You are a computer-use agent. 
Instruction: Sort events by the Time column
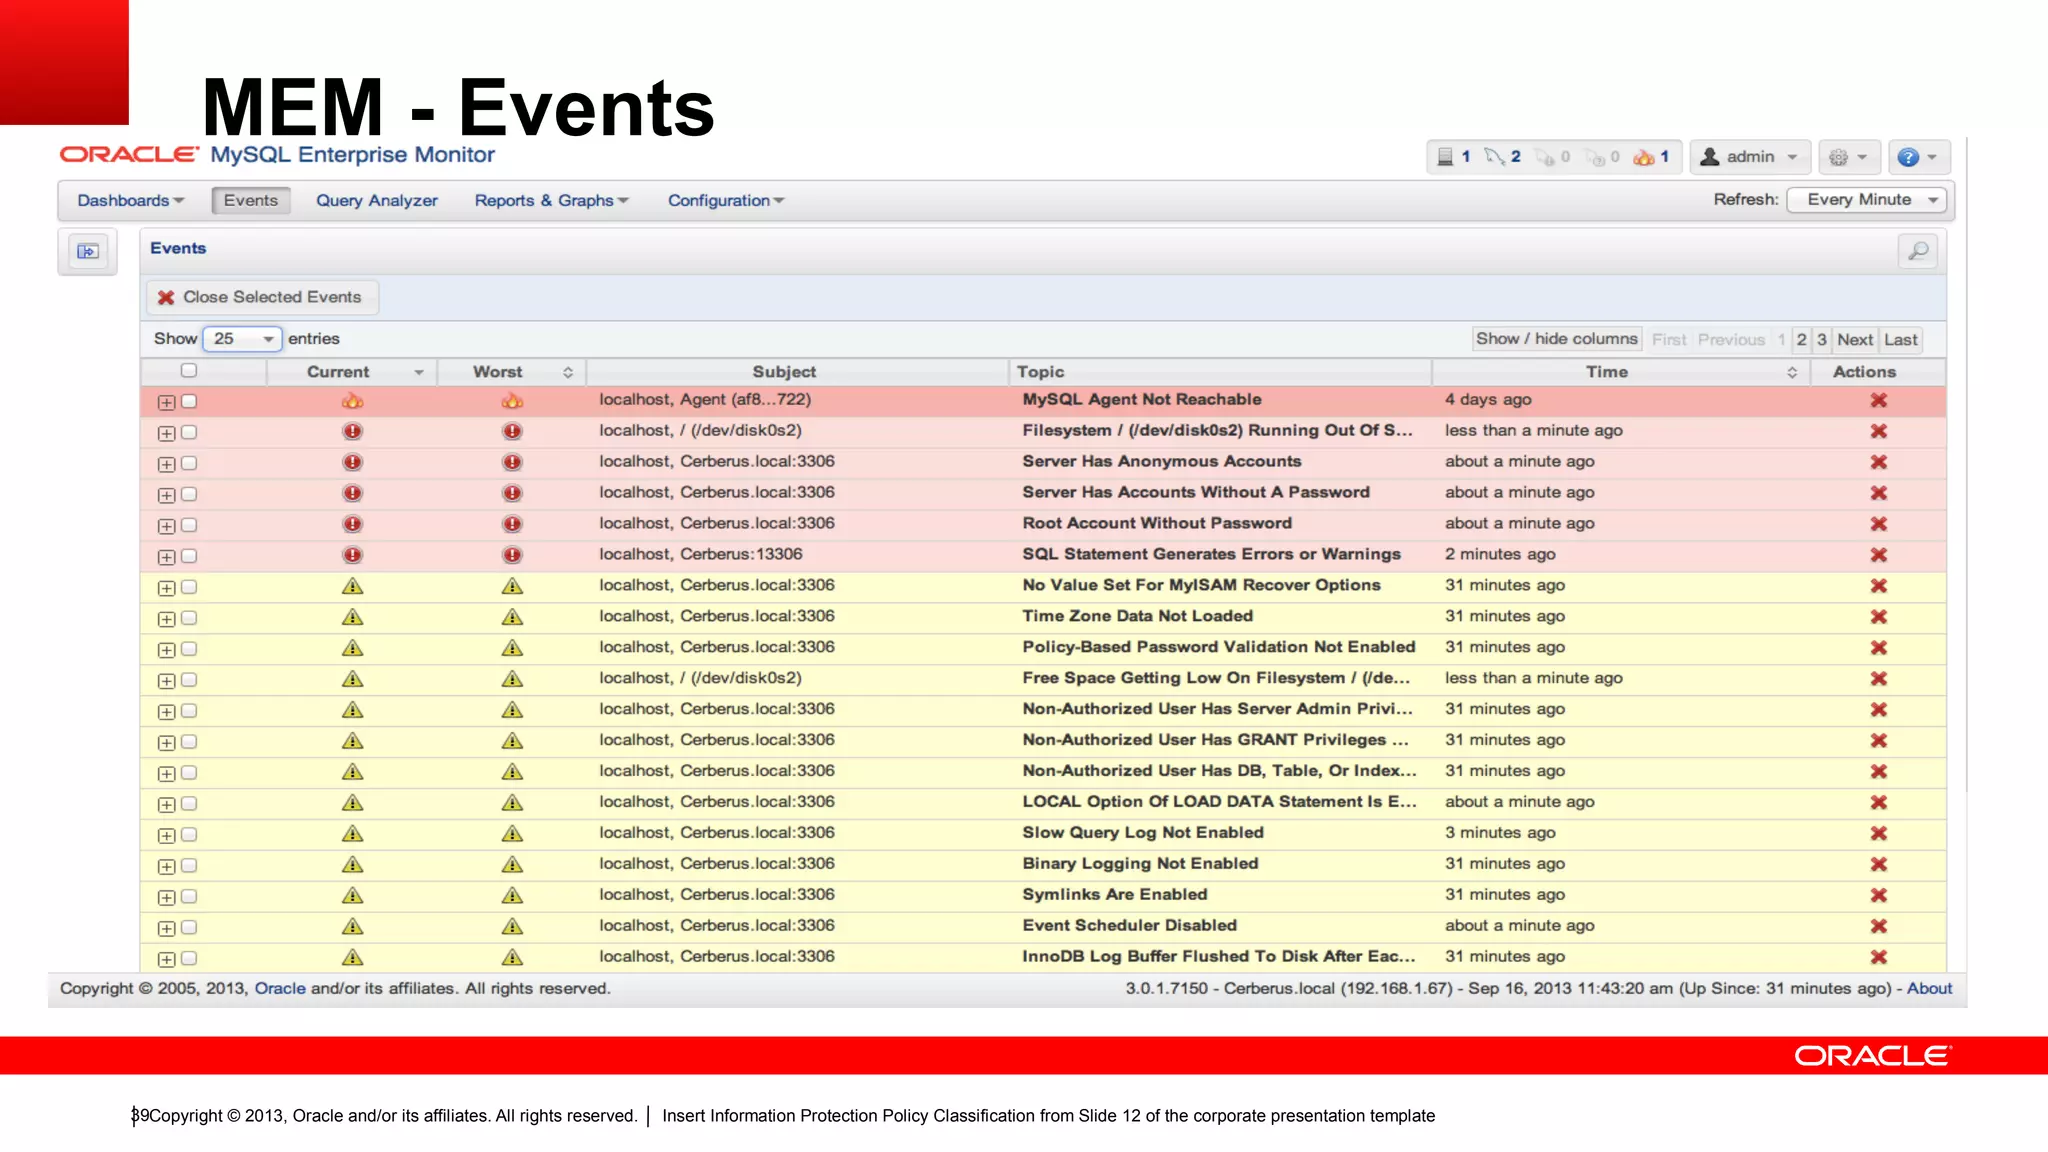[1620, 372]
